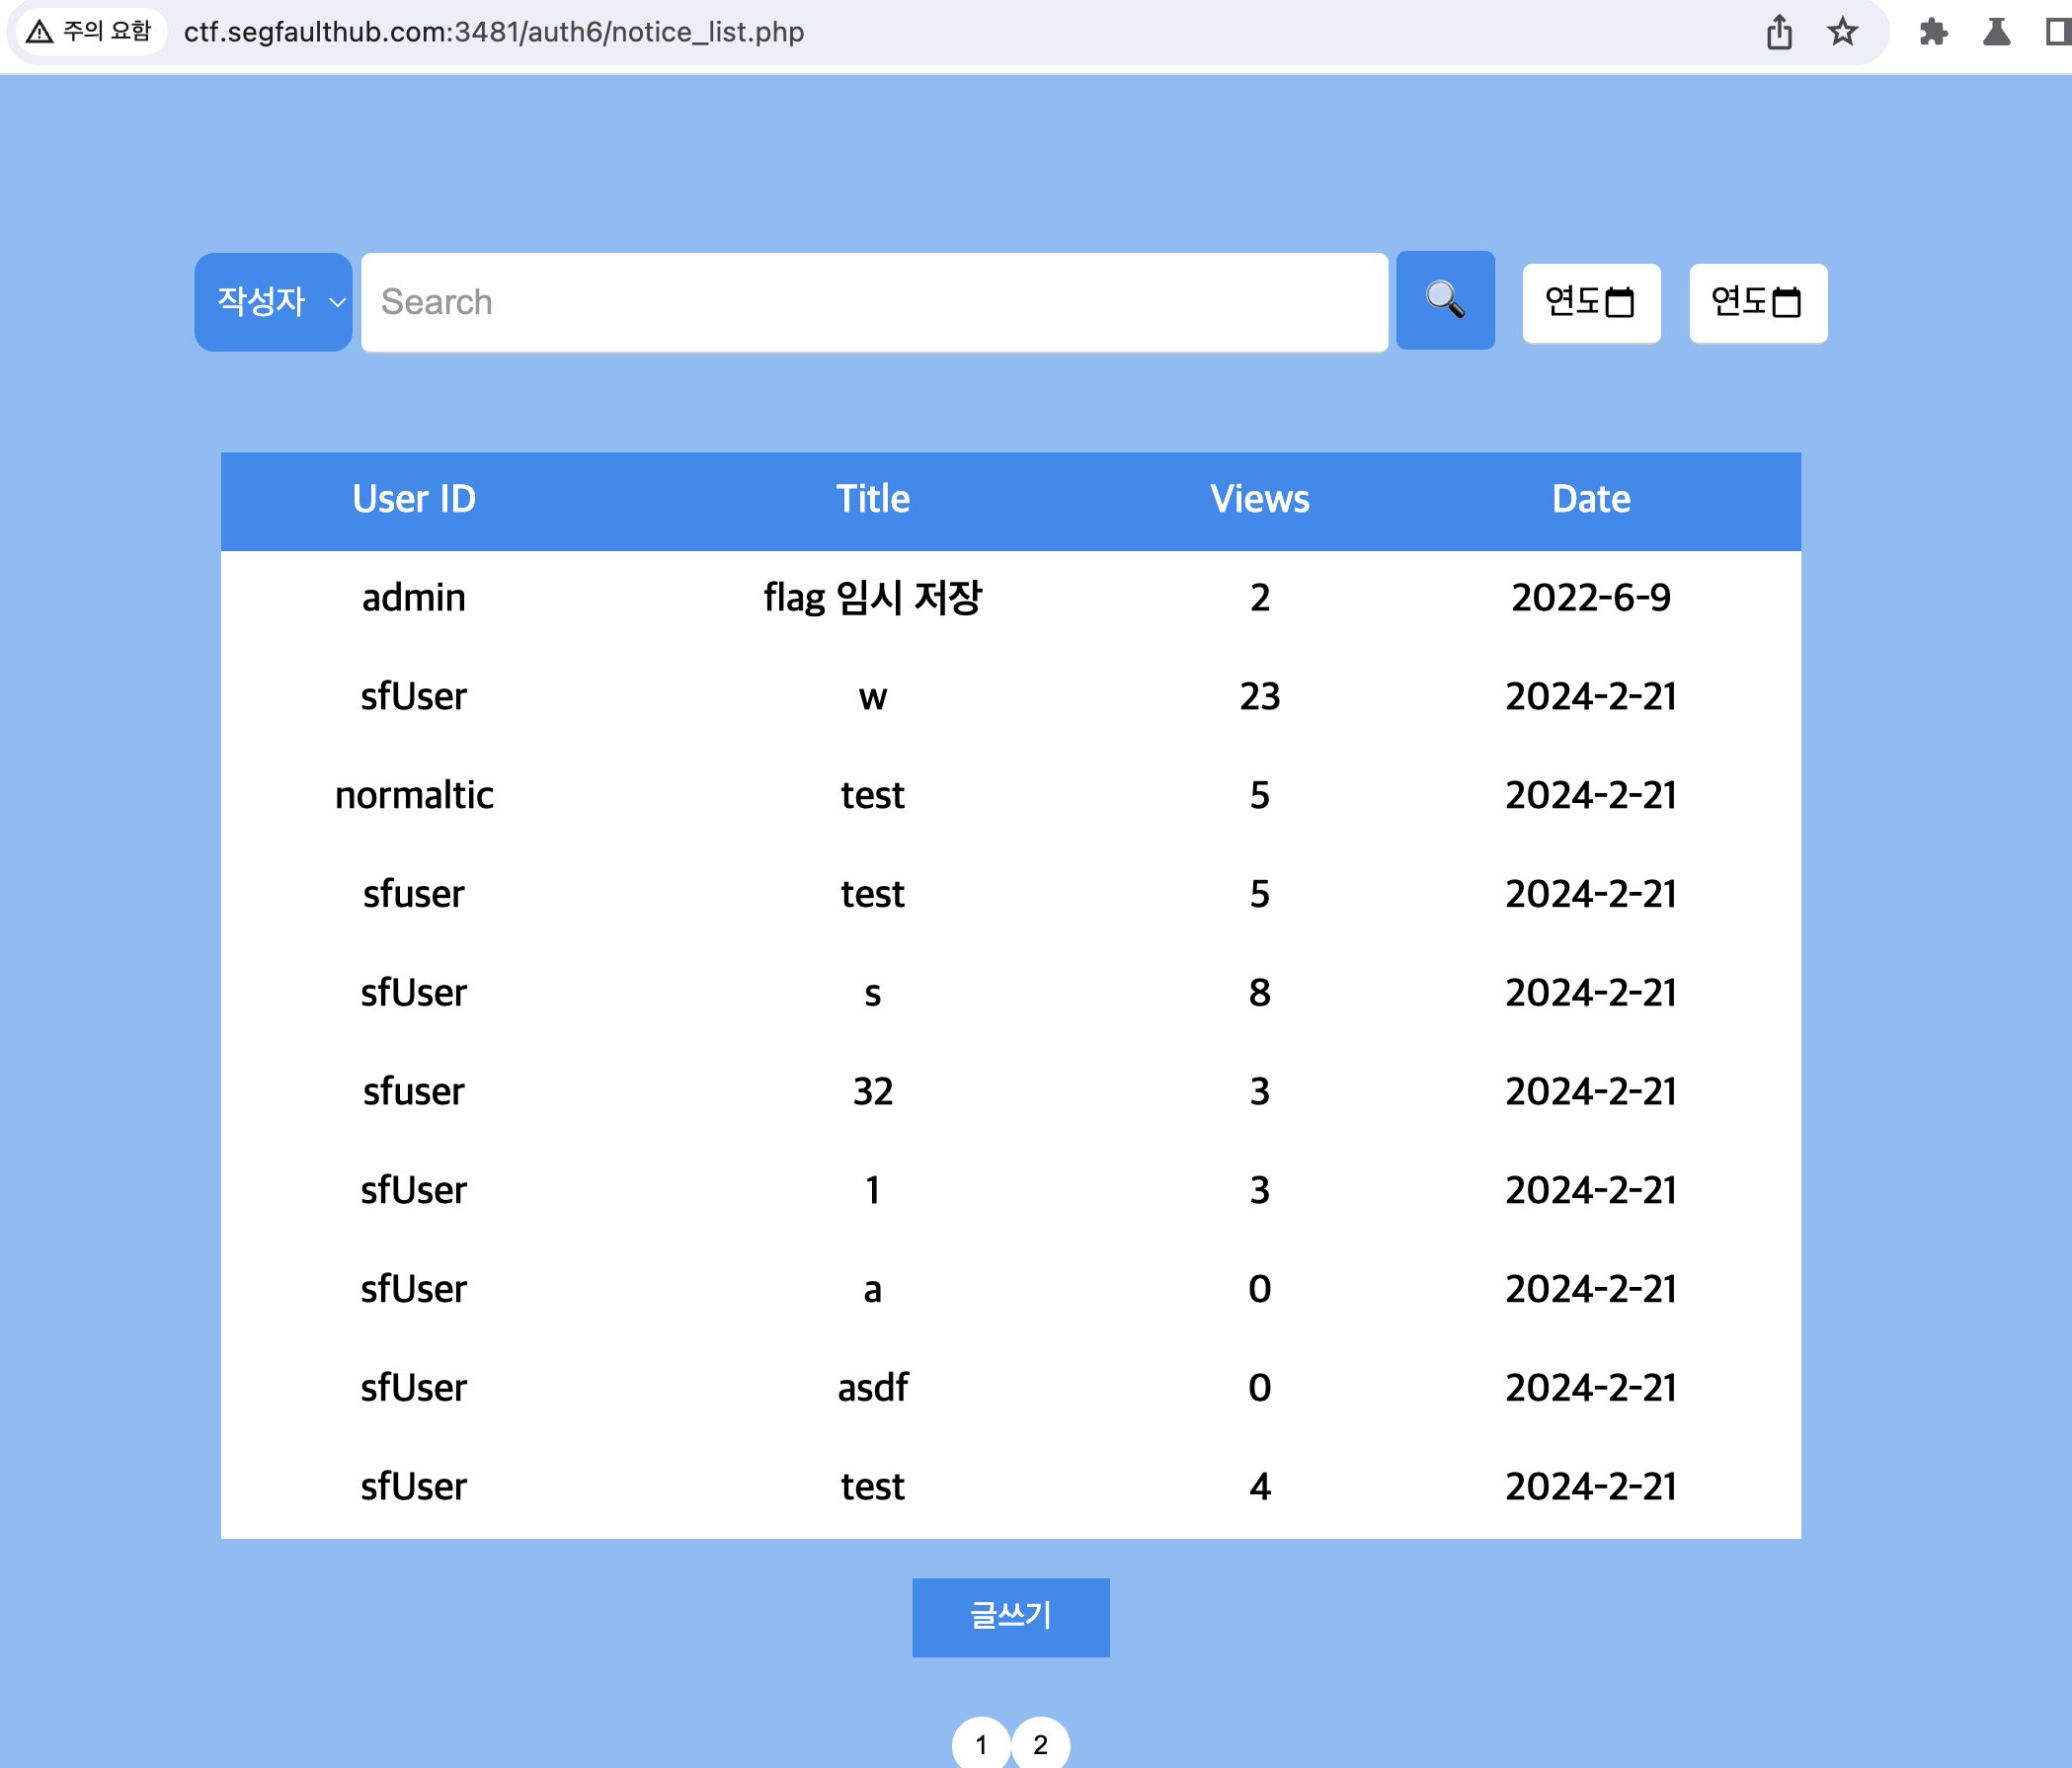Click the Date column header
This screenshot has height=1768, width=2072.
pyautogui.click(x=1590, y=499)
